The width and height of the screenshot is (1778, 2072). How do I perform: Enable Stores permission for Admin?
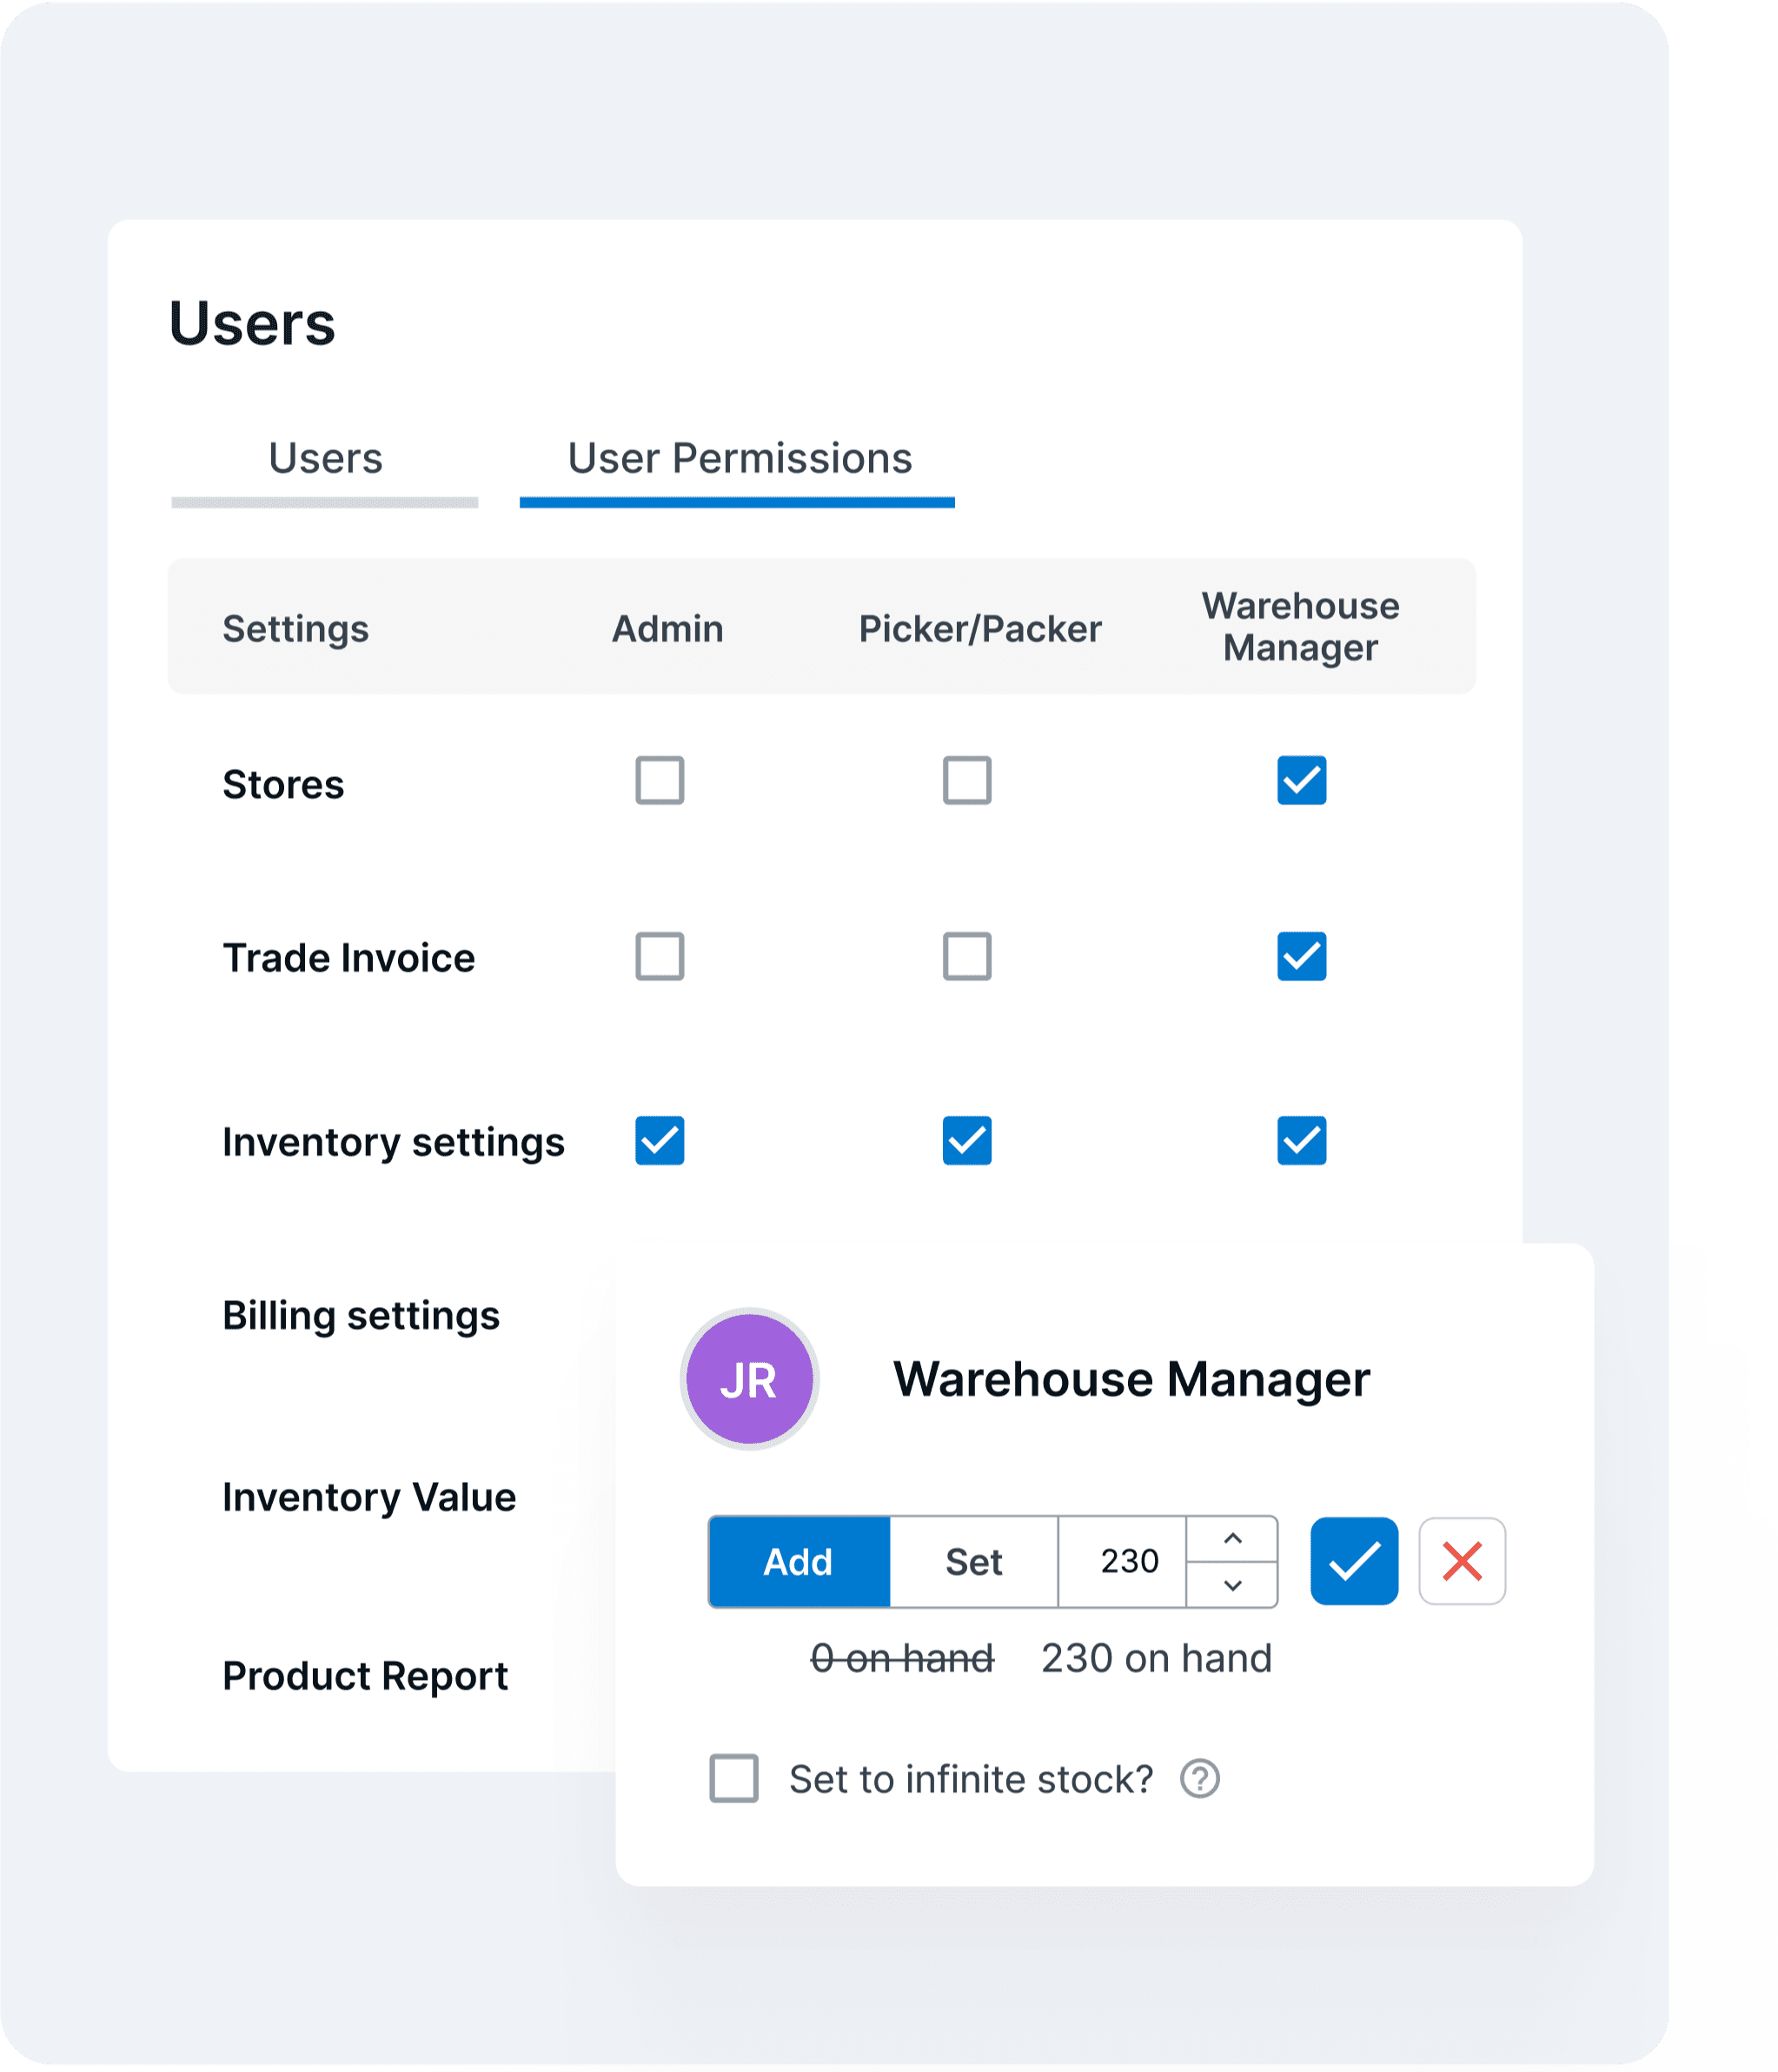point(660,780)
